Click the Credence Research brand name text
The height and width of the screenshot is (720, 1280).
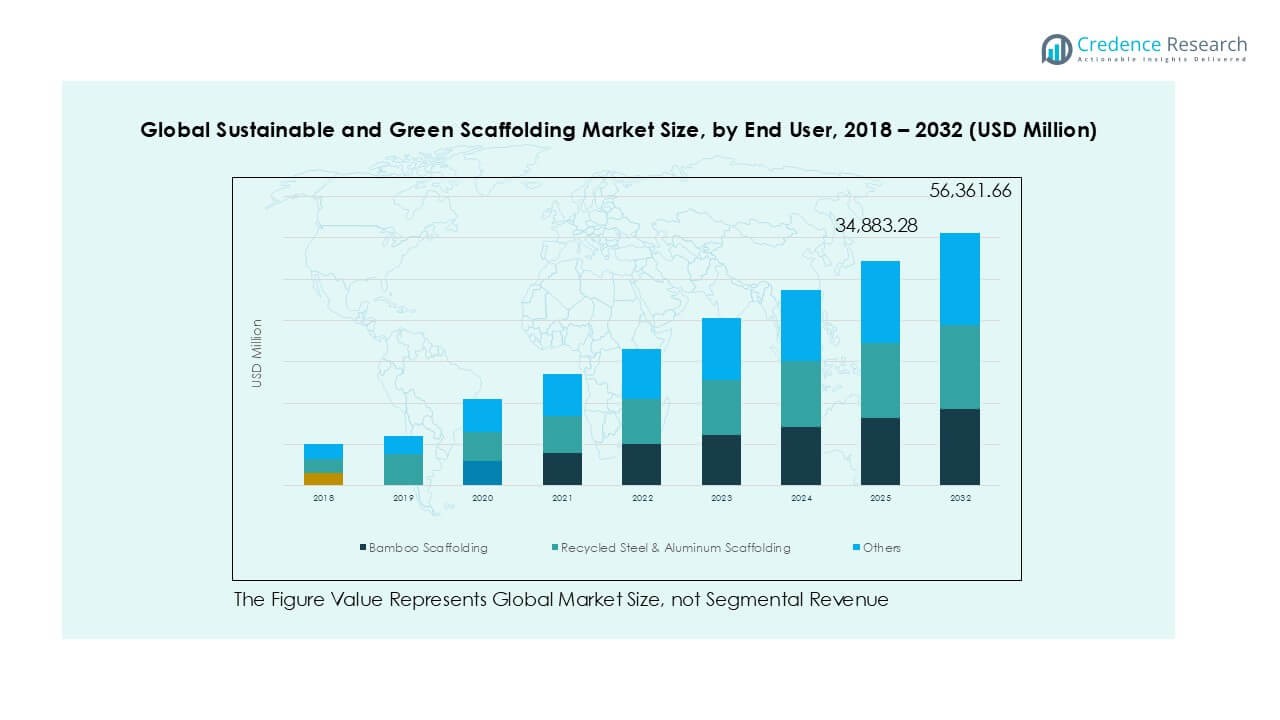click(1162, 45)
